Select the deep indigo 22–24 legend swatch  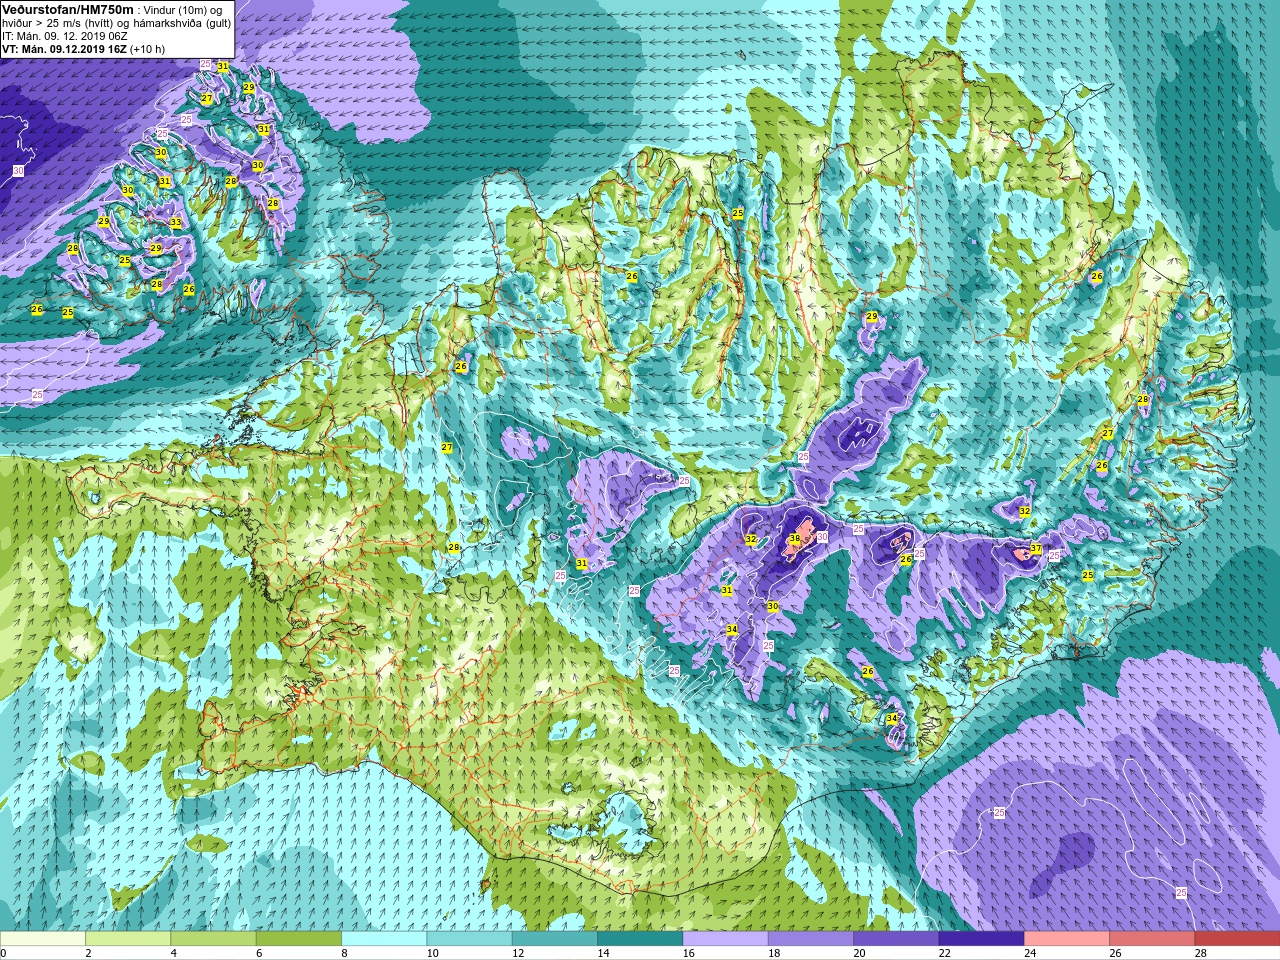click(981, 939)
